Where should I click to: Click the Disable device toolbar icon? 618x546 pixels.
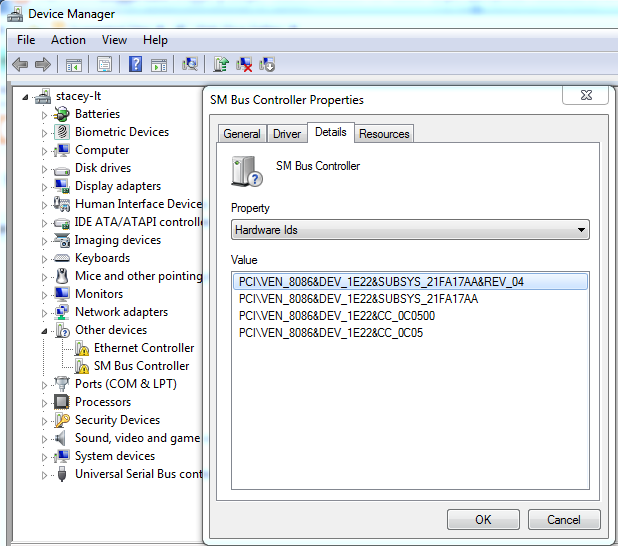coord(267,64)
